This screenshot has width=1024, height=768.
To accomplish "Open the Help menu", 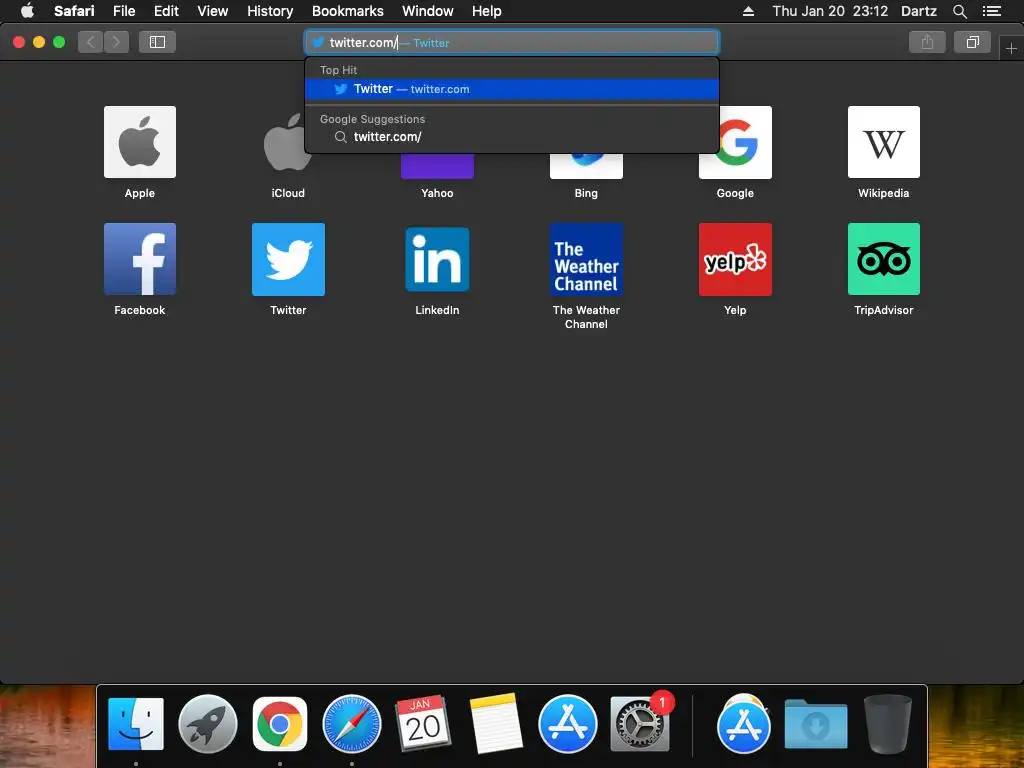I will [487, 11].
